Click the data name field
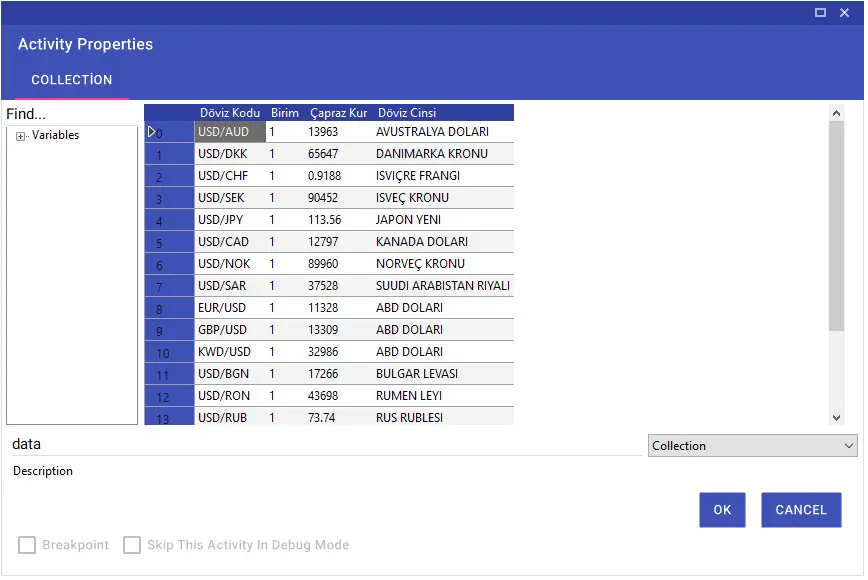 pyautogui.click(x=327, y=446)
